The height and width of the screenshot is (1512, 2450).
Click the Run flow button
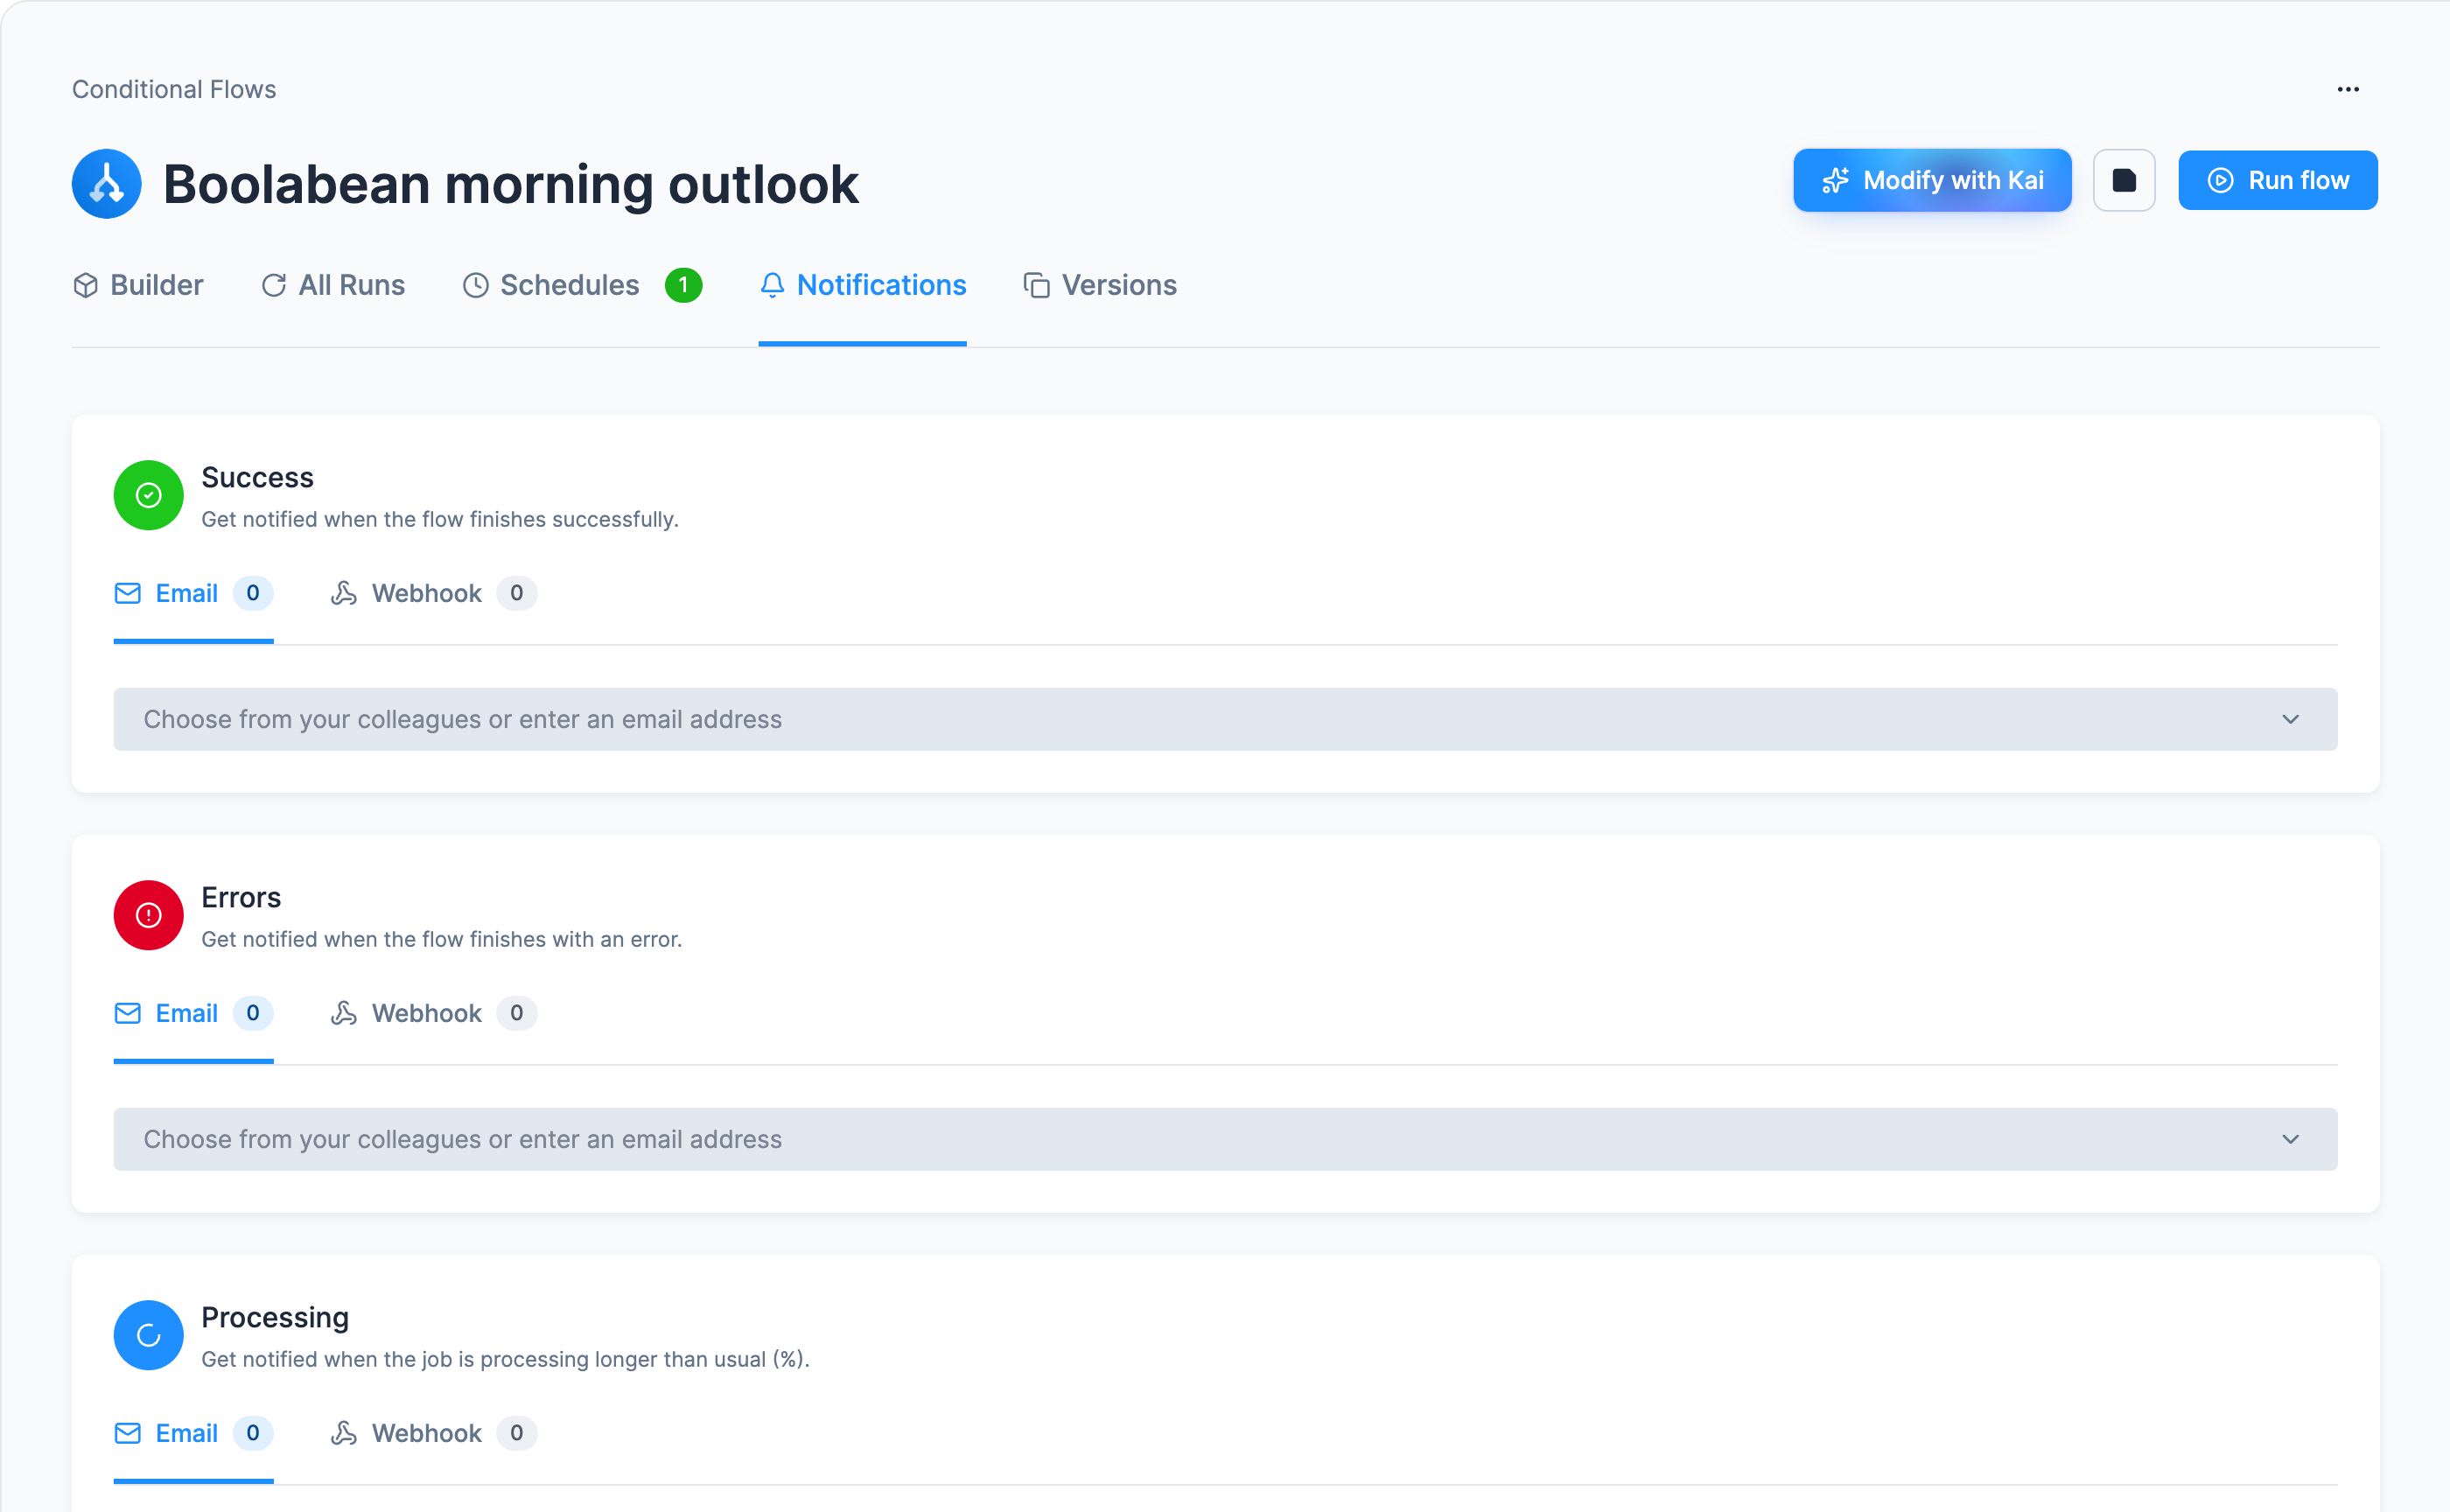point(2278,180)
